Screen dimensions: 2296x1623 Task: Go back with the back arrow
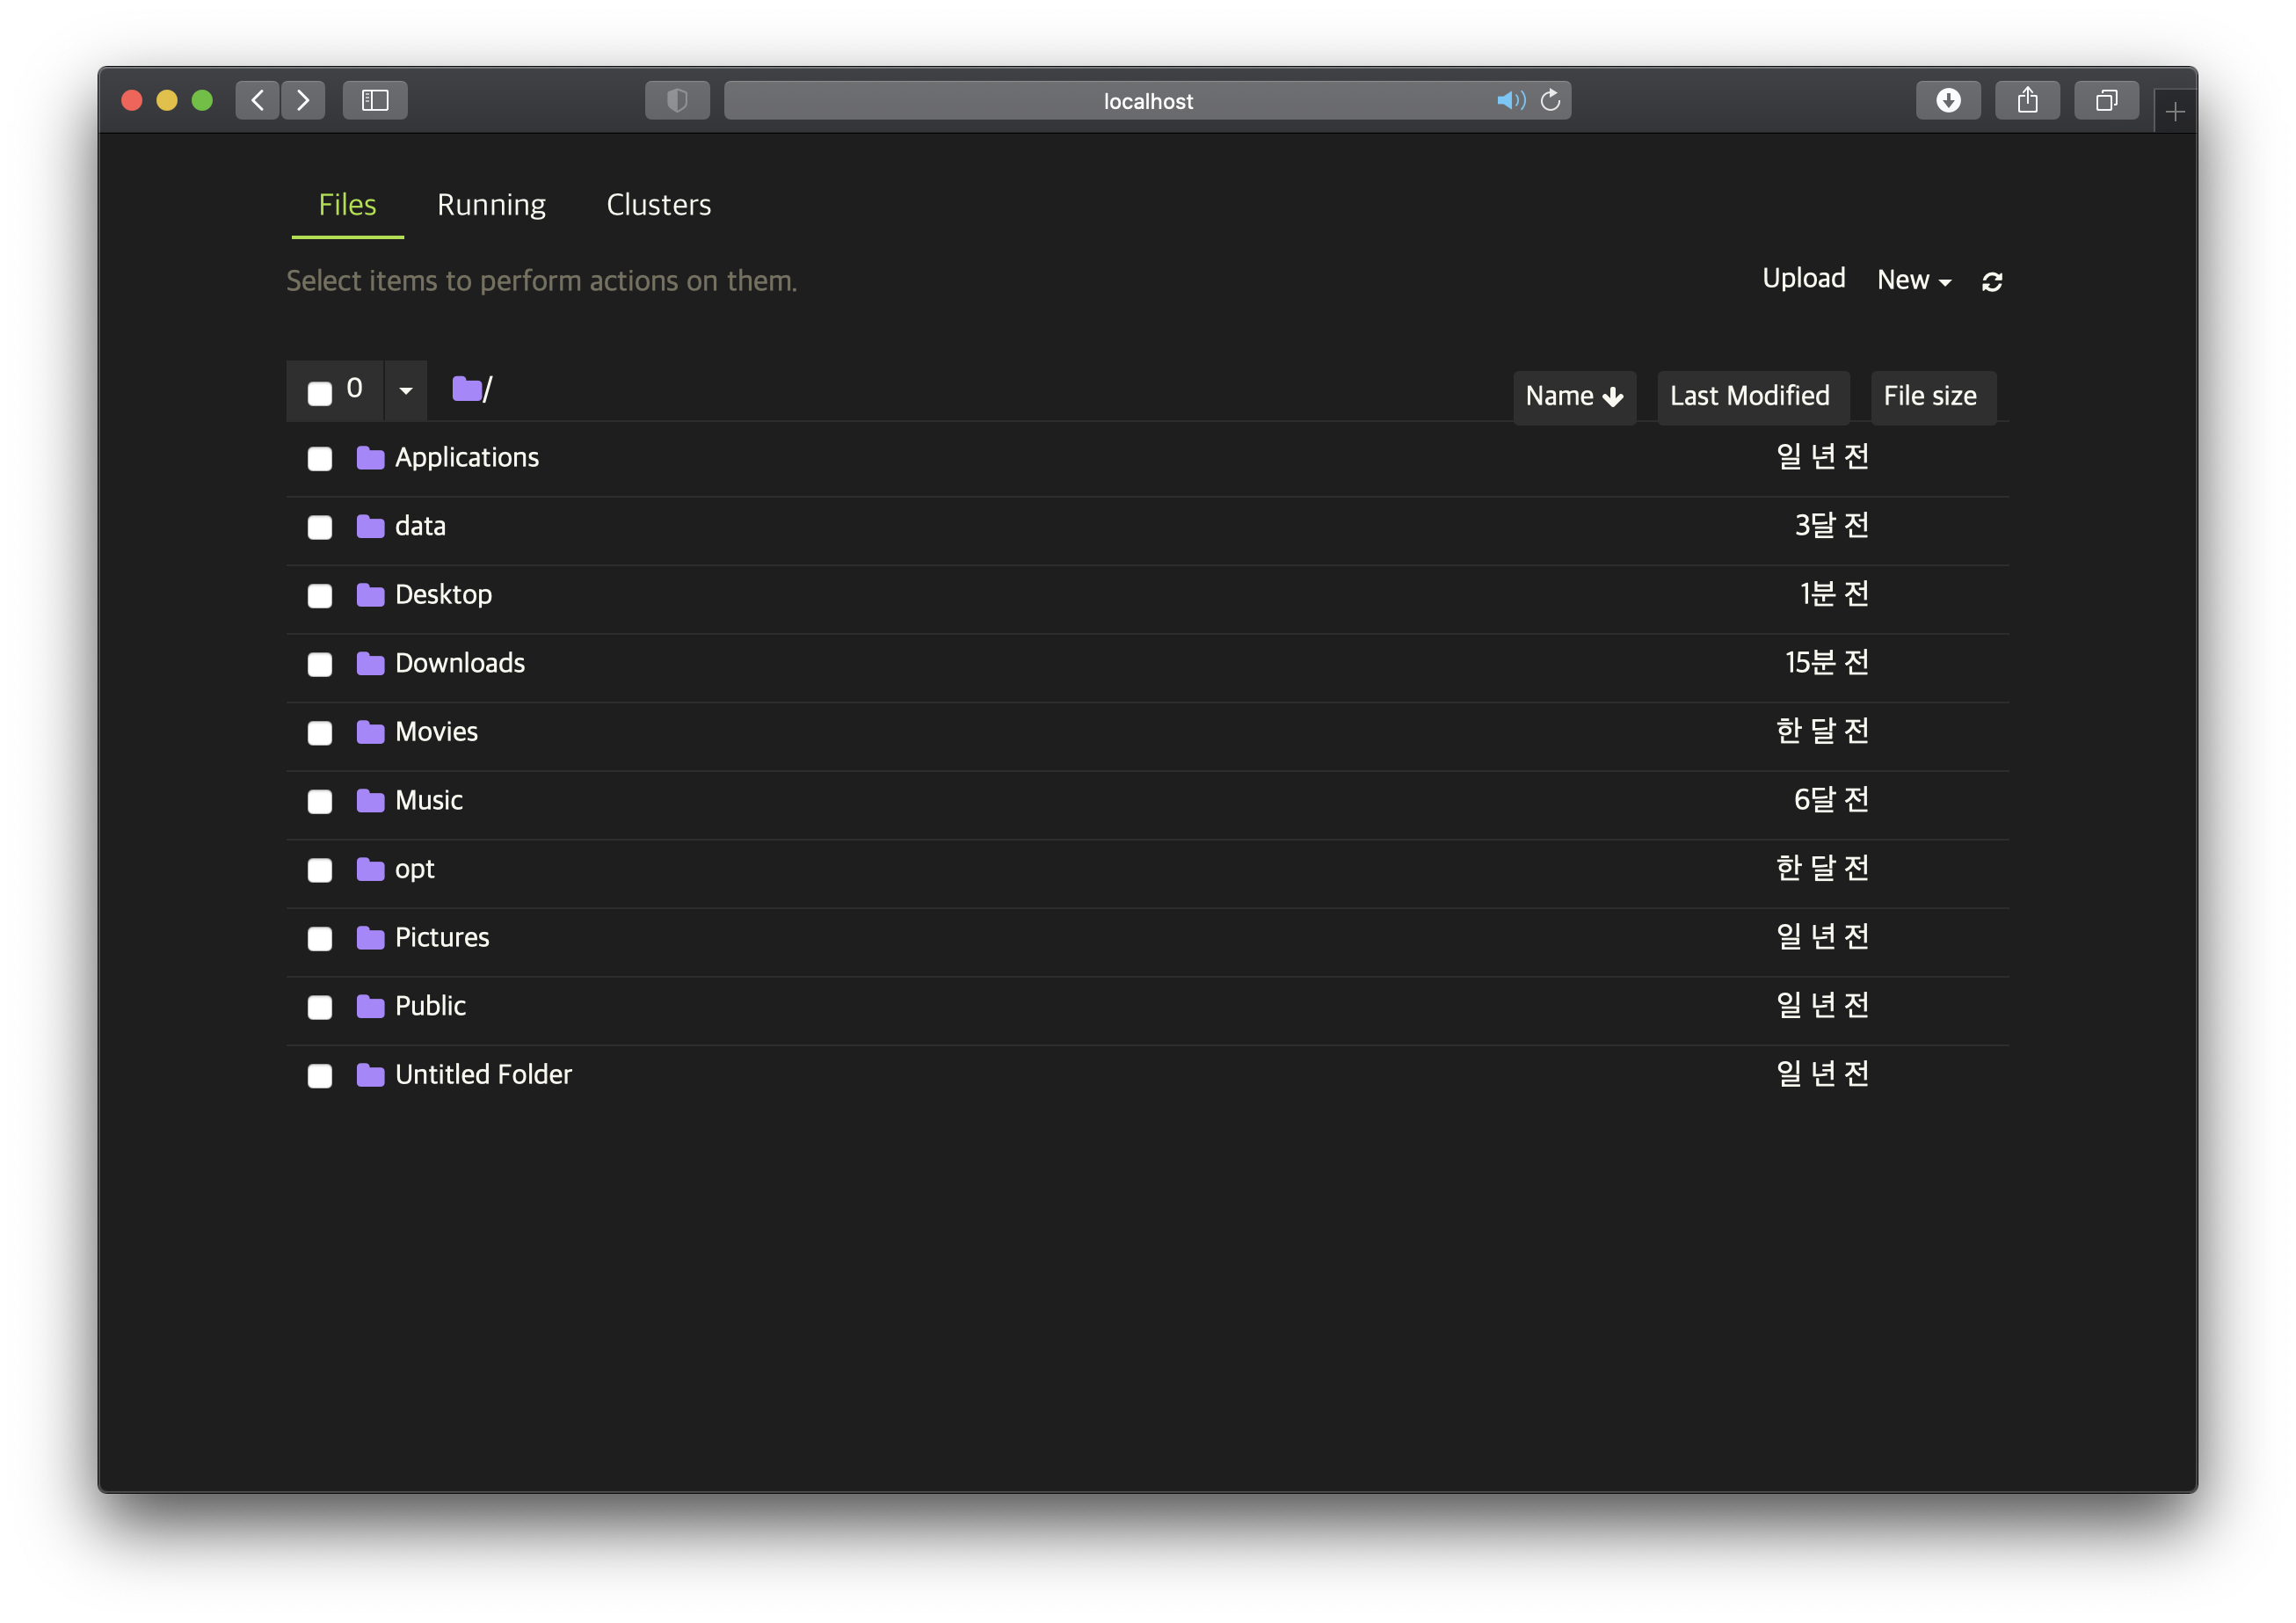[258, 100]
